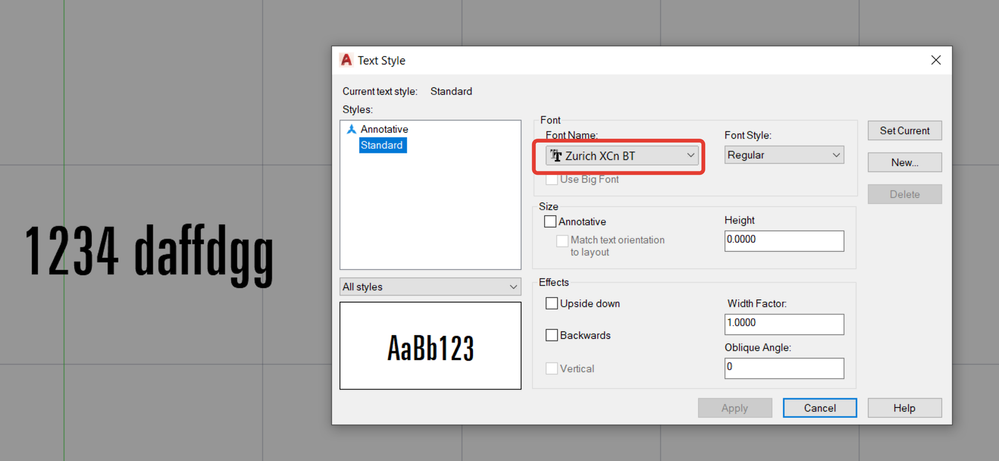Click the Cancel button
Image resolution: width=999 pixels, height=461 pixels.
click(x=820, y=408)
